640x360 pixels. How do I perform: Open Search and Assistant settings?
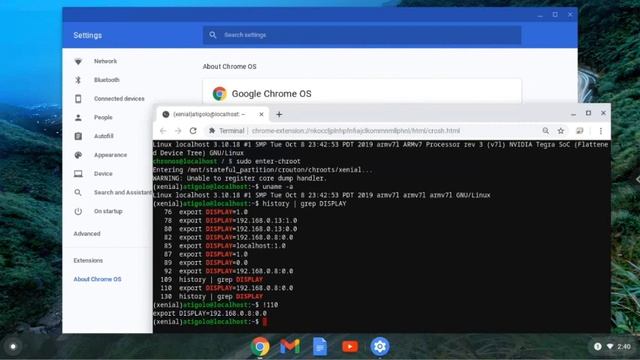point(123,193)
